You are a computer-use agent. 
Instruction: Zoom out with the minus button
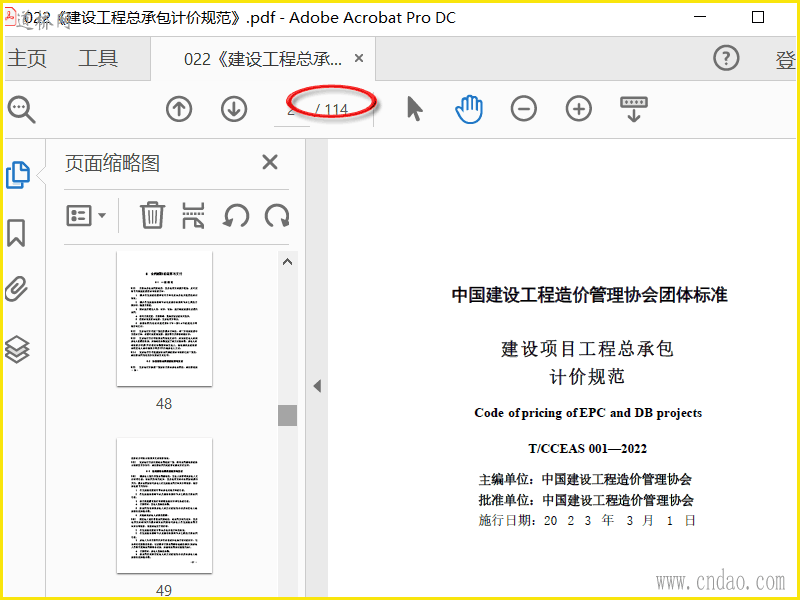pos(524,109)
